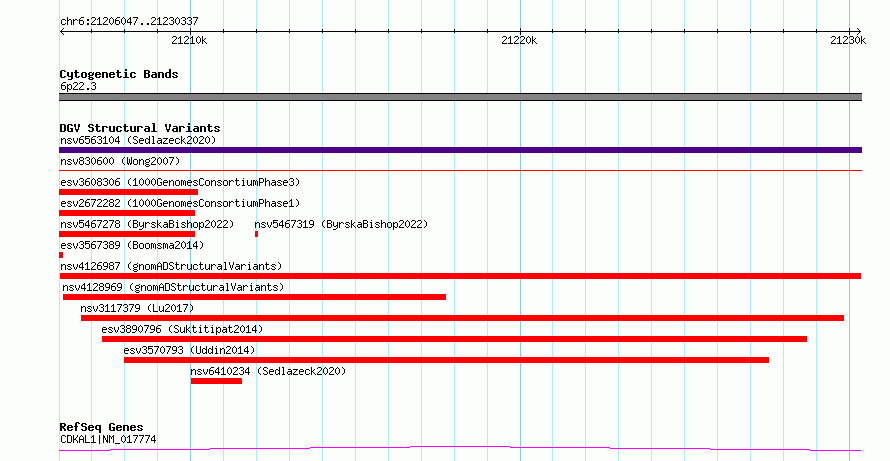Screen dimensions: 890x461
Task: Click the nsv6563104 (Sedlazeck2020) label
Action: [138, 140]
